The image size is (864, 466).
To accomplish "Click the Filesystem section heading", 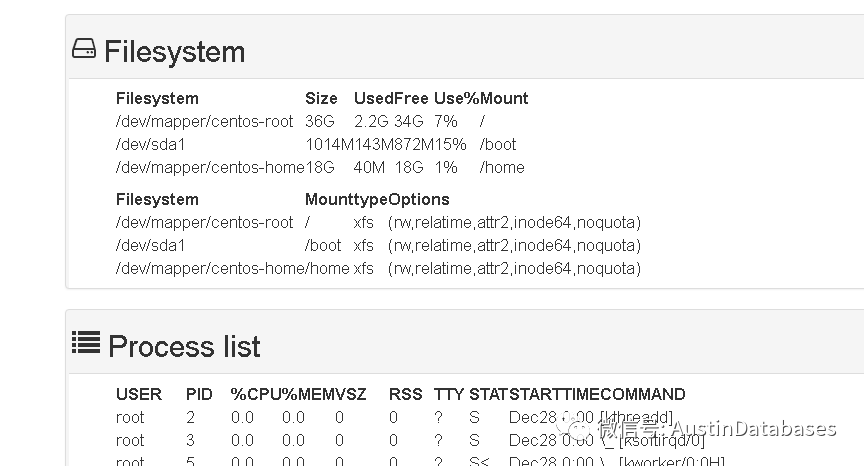I will point(174,51).
